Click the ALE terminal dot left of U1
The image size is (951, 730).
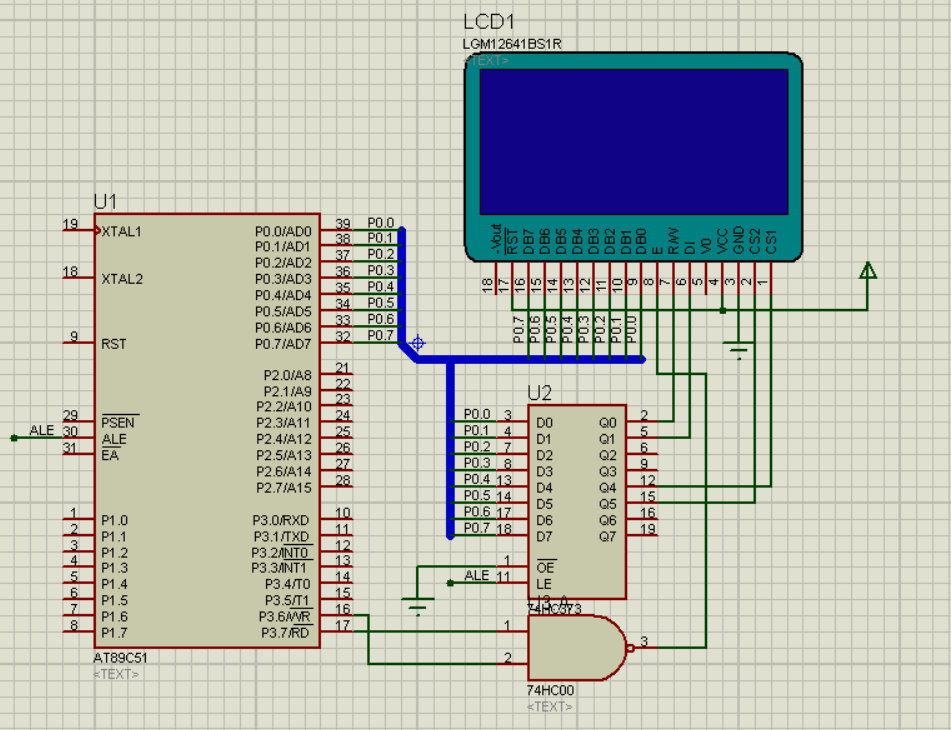pos(14,437)
